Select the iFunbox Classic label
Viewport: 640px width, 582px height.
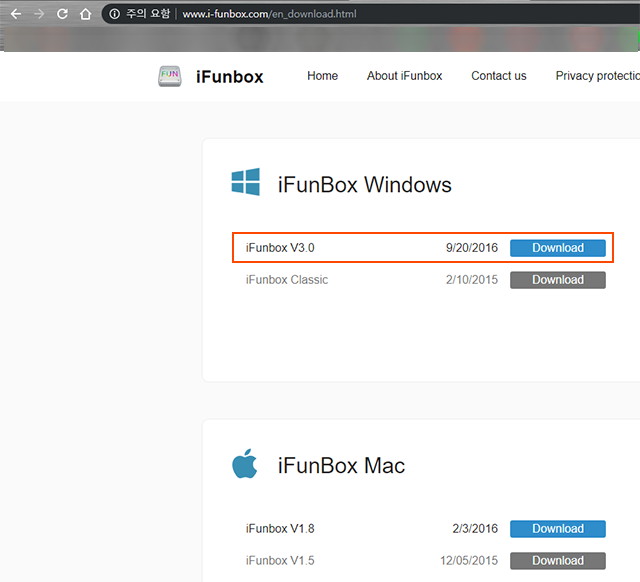pos(287,280)
